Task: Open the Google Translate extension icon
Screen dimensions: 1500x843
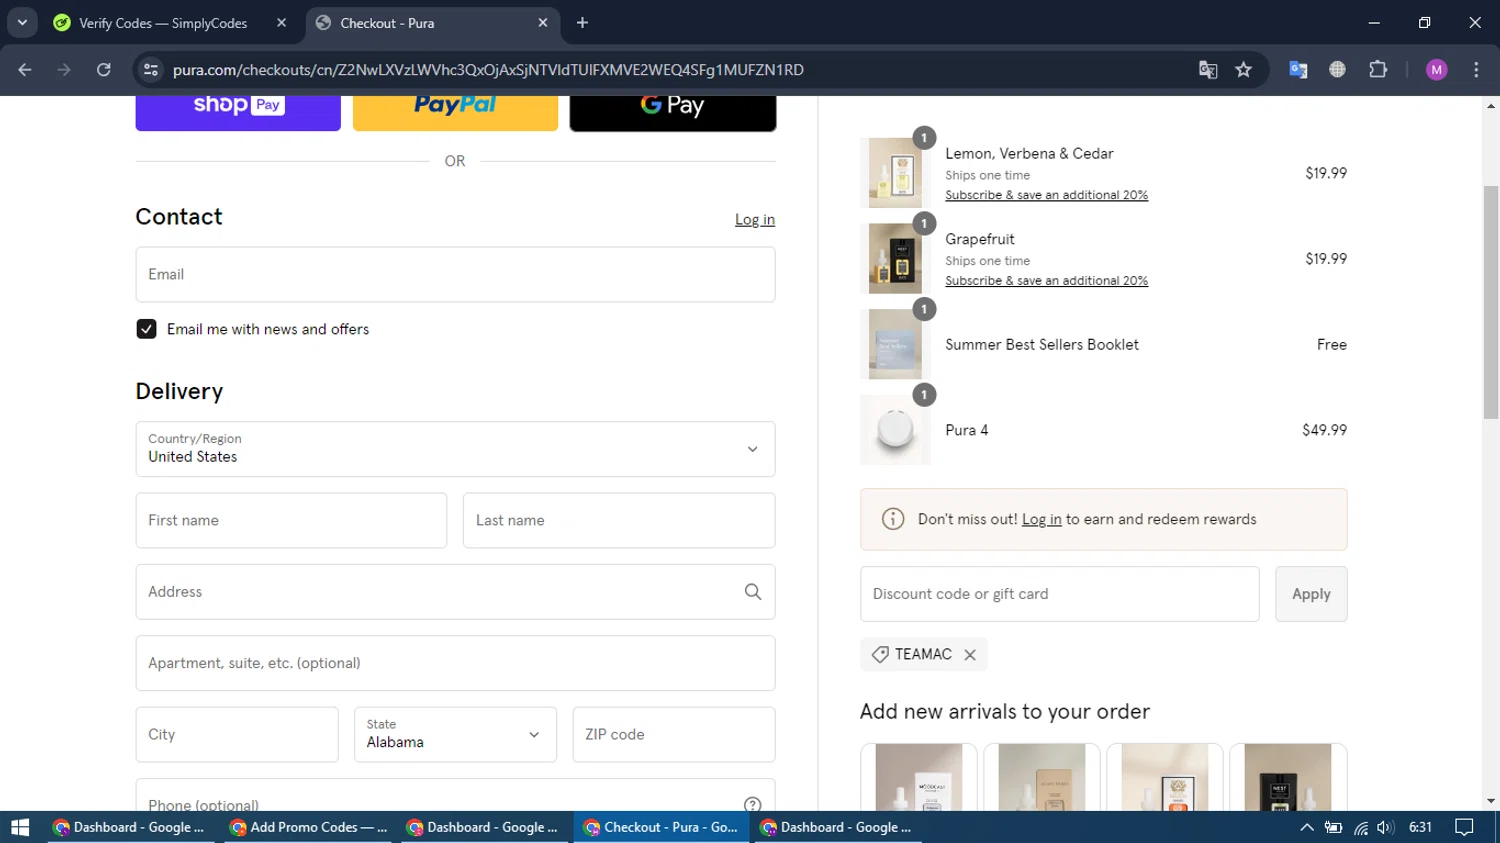Action: [1298, 70]
